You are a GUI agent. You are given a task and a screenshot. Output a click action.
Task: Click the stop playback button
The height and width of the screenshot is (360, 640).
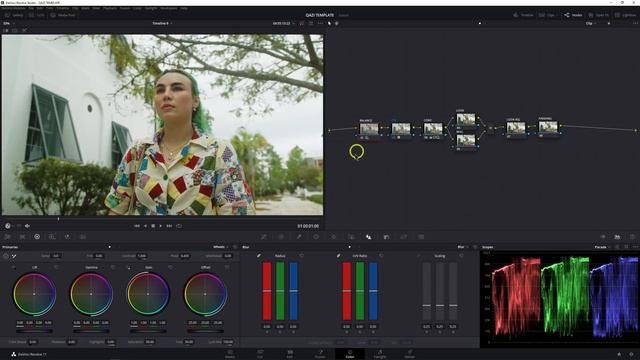coord(153,226)
